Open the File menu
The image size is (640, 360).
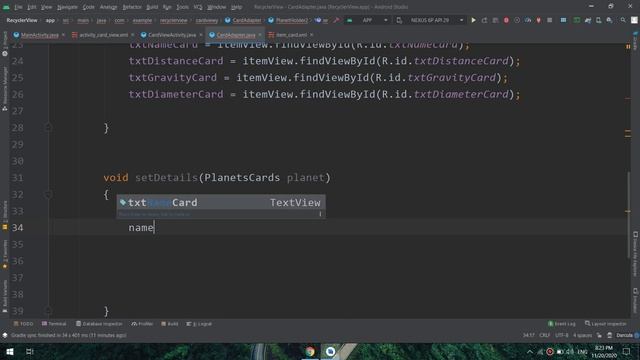click(18, 7)
